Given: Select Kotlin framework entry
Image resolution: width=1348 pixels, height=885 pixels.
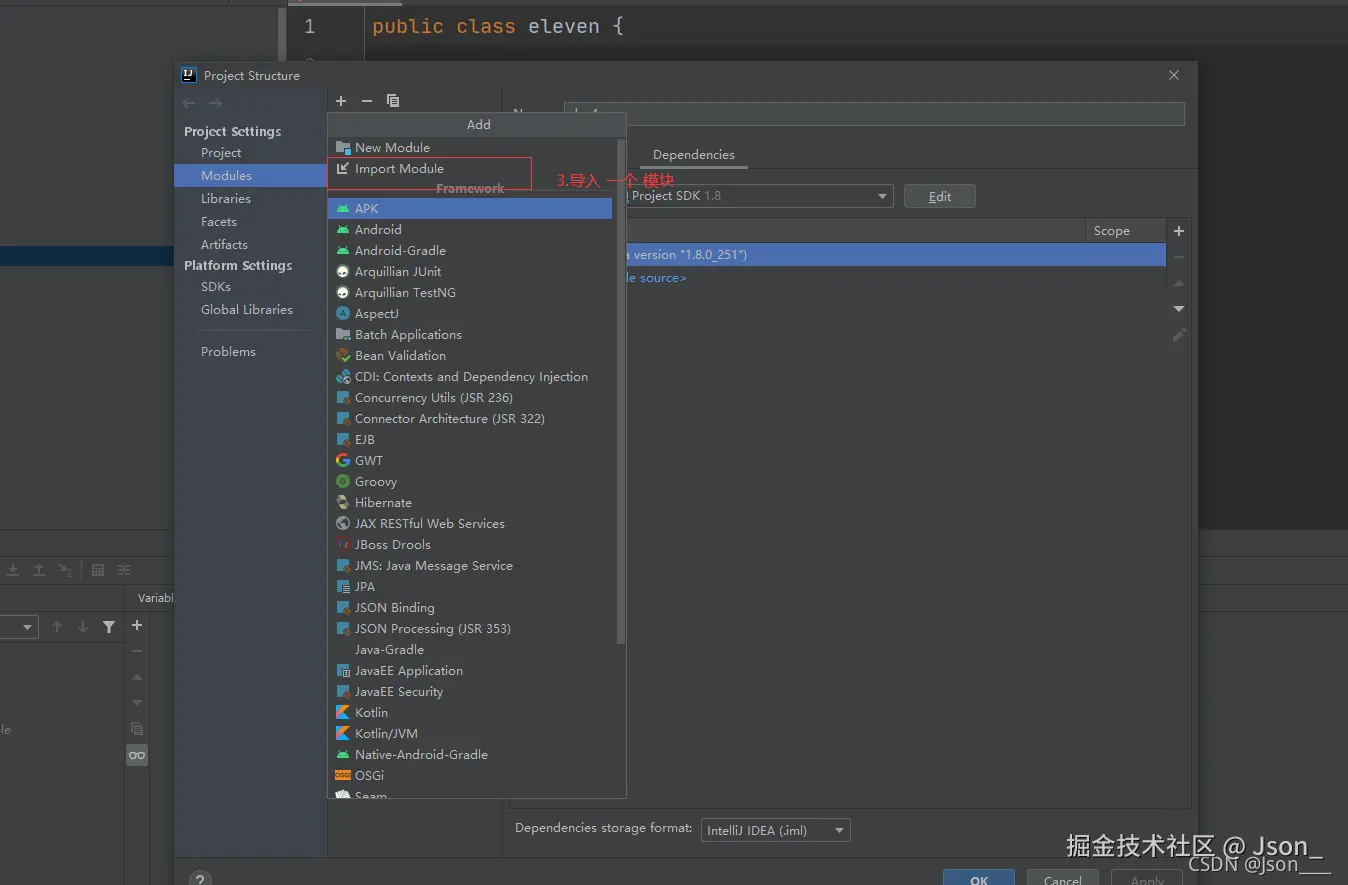Looking at the screenshot, I should 470,712.
